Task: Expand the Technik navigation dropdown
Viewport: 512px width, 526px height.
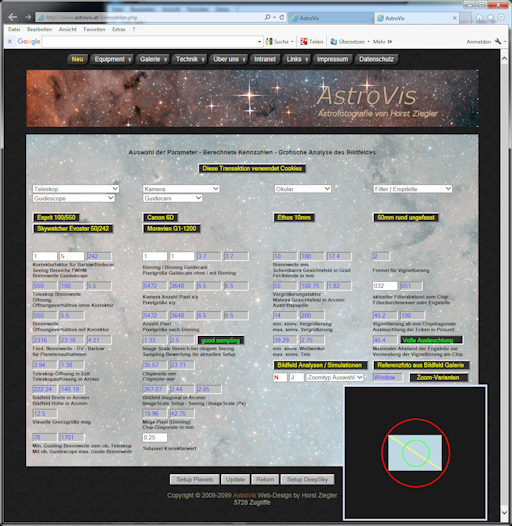Action: 190,59
